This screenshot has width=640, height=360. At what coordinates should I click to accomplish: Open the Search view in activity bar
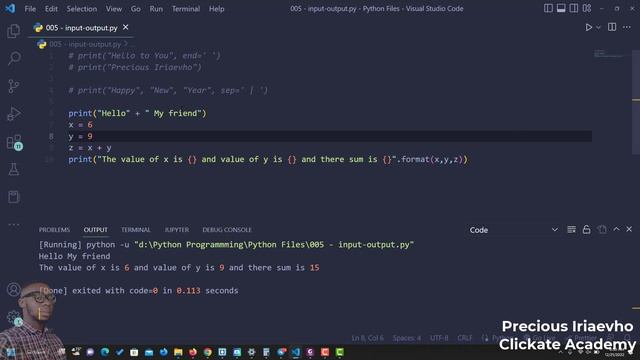[x=14, y=58]
